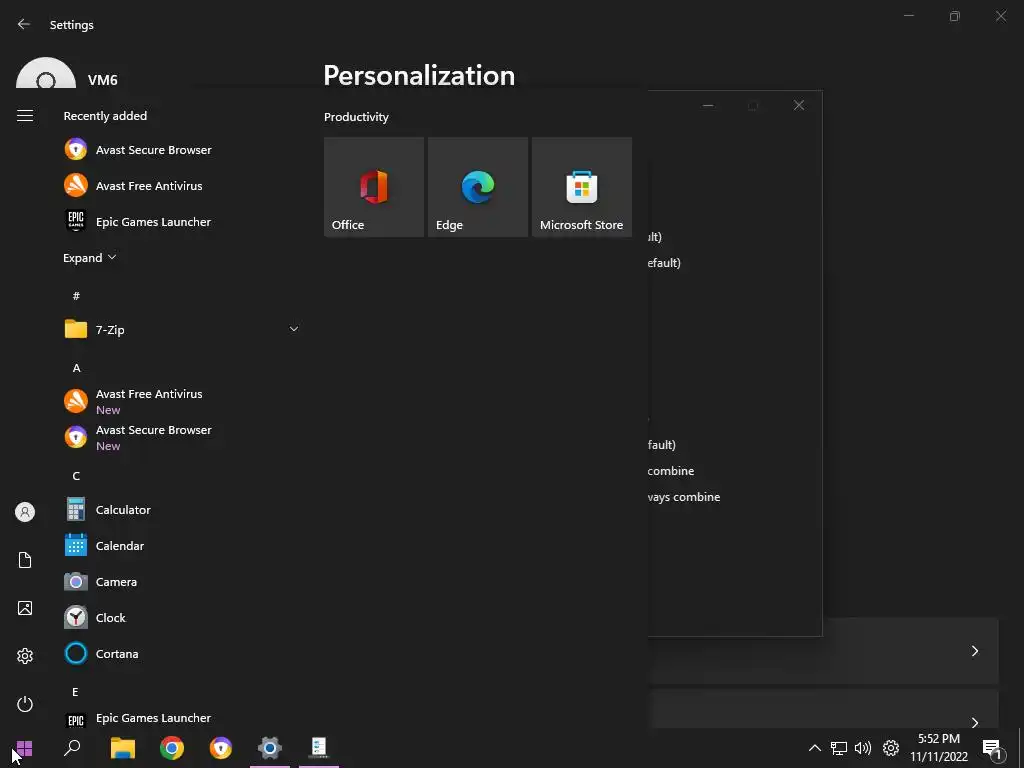Screen dimensions: 1024x768
Task: Expand the Recently added list
Action: [89, 258]
